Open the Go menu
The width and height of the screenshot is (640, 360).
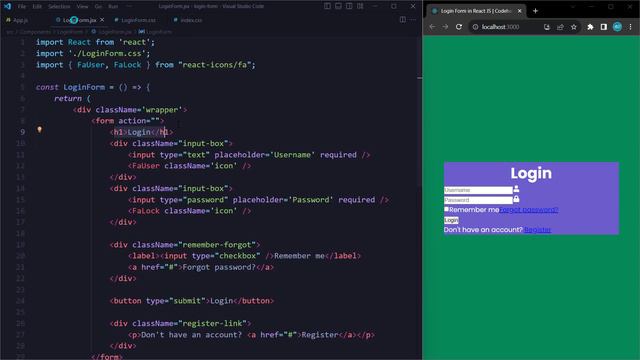pos(98,7)
